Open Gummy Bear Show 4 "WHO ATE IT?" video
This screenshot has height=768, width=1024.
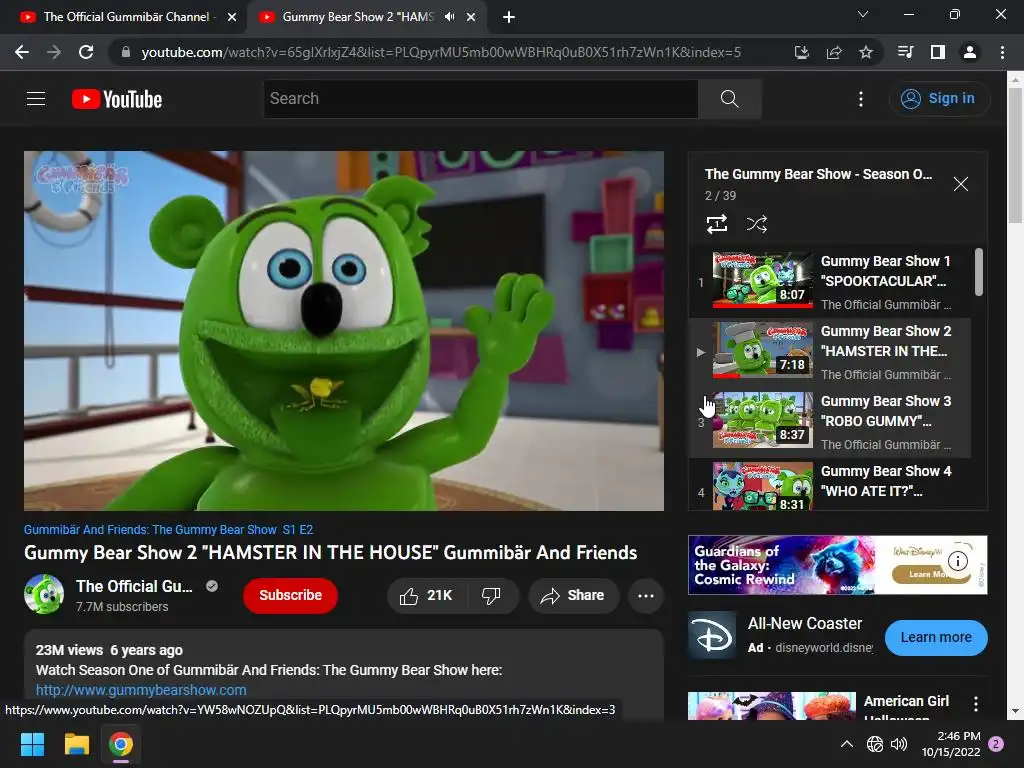(x=829, y=485)
